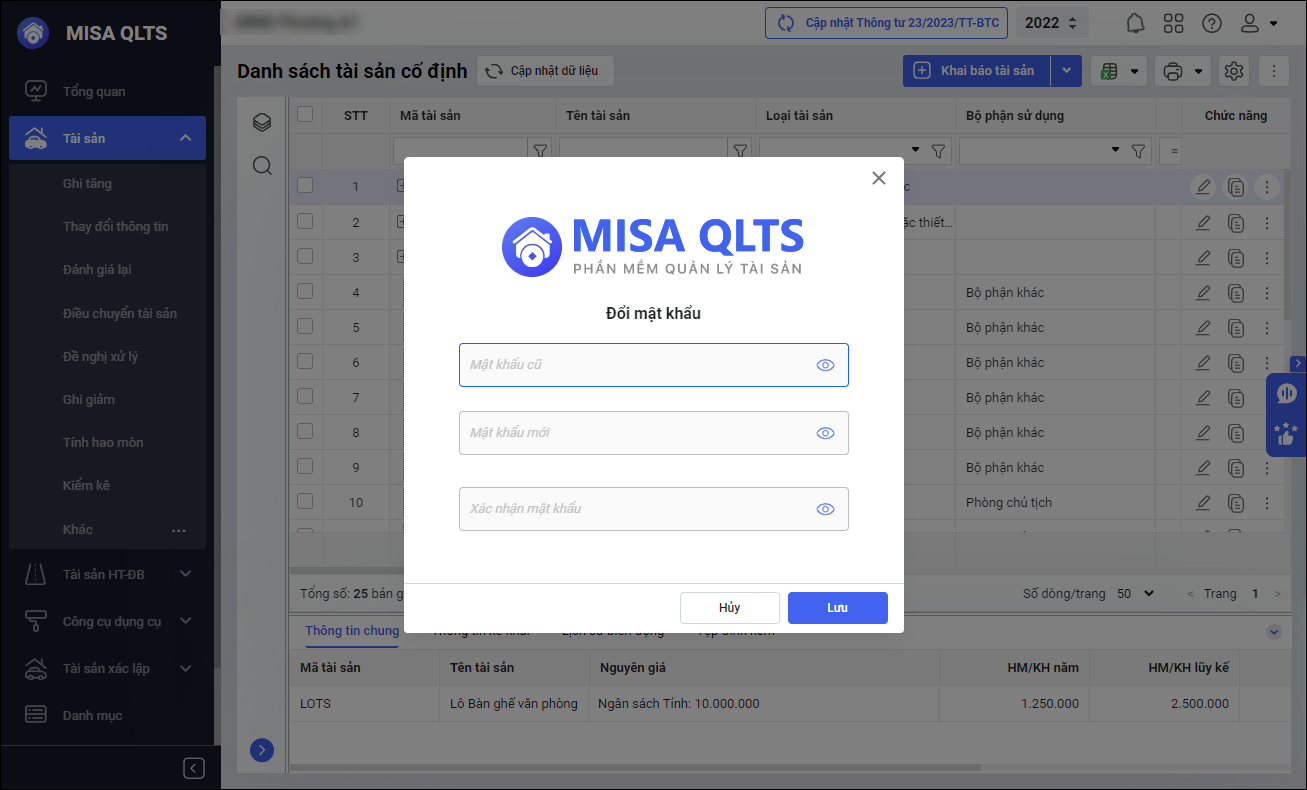Open the feedback chat icon on right edge

tap(1286, 393)
